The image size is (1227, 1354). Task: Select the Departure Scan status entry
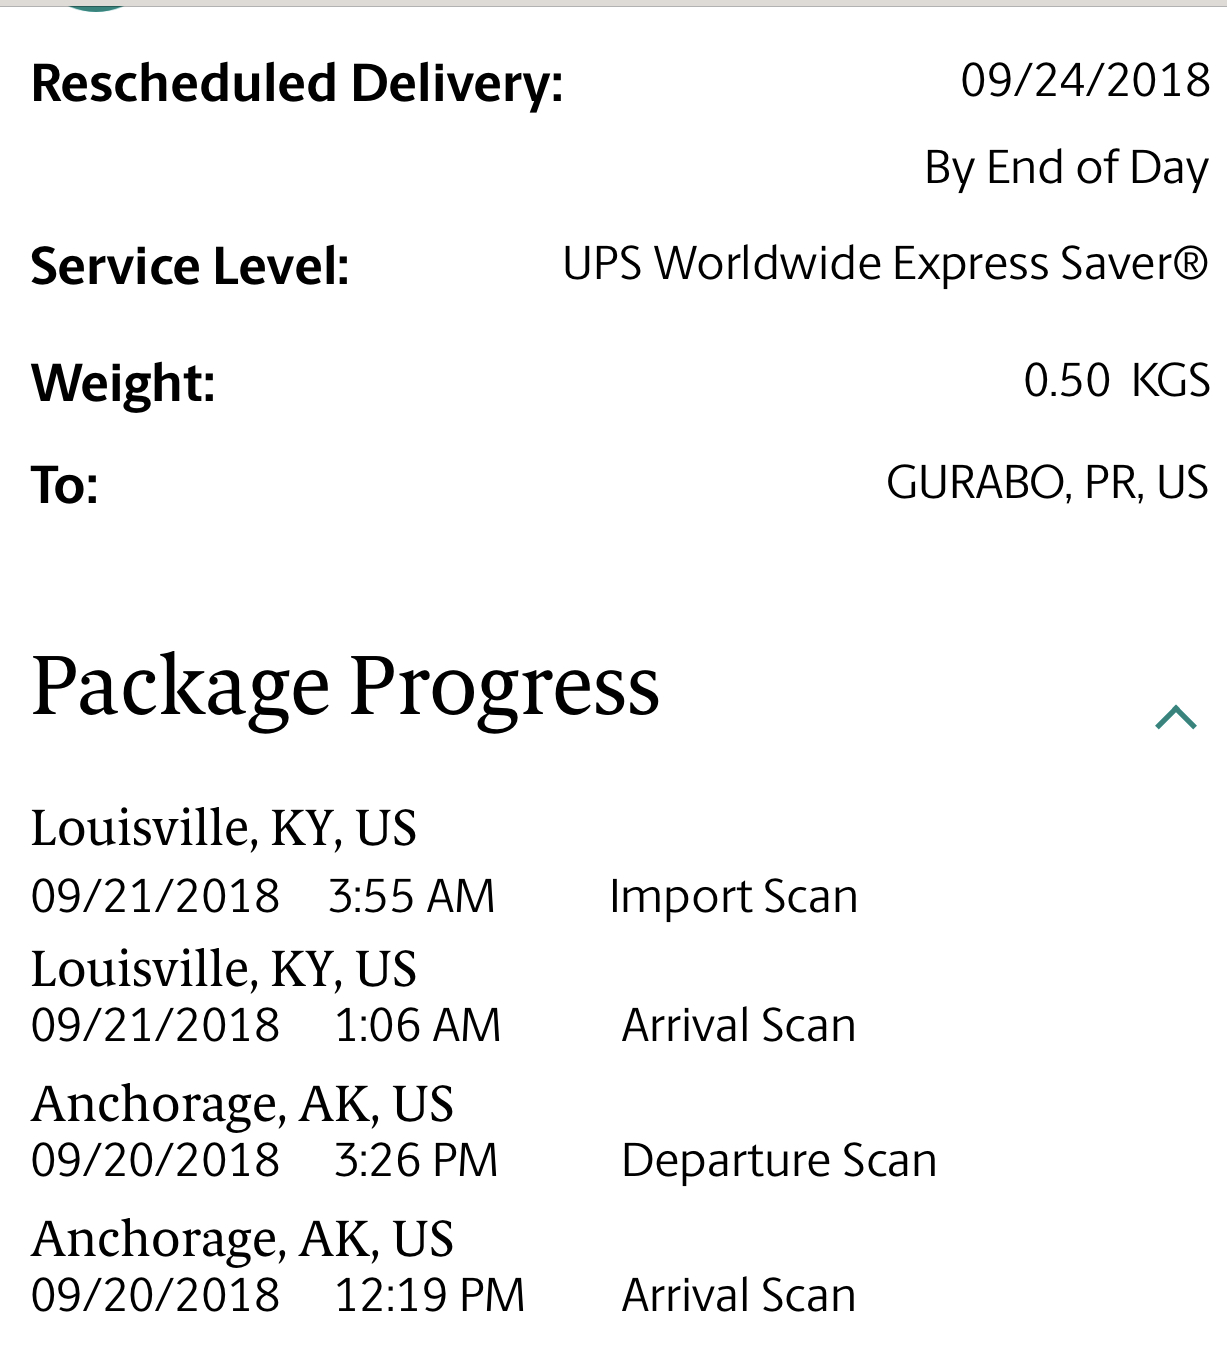point(778,1160)
